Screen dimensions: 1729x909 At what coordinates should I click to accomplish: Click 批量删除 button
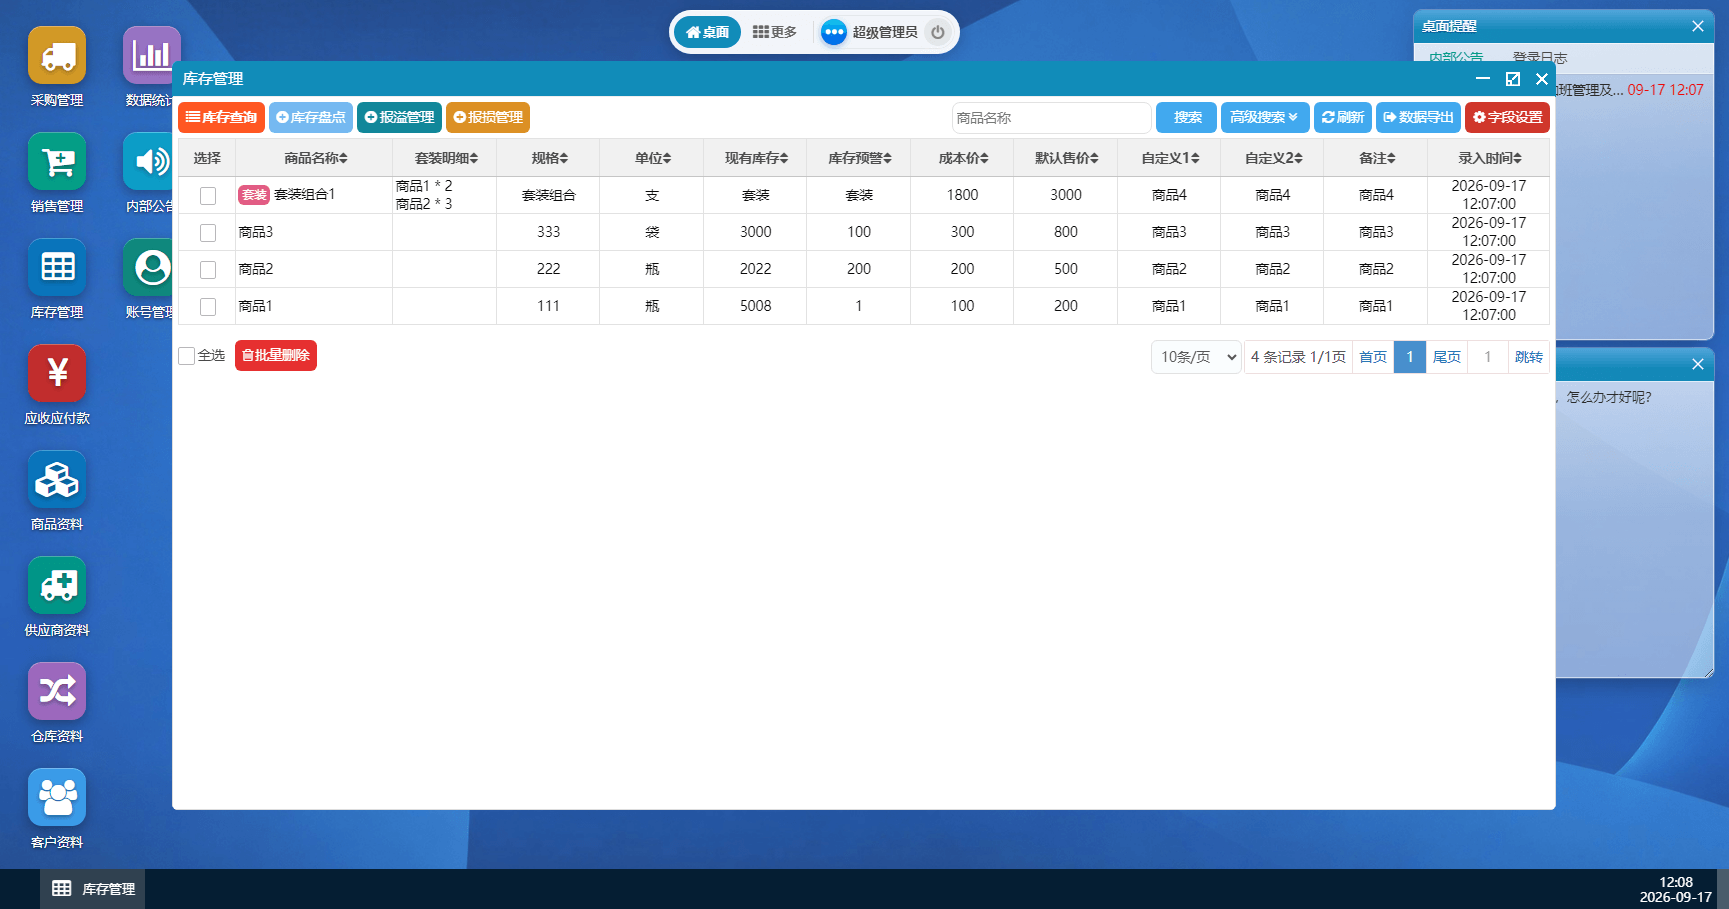point(276,356)
